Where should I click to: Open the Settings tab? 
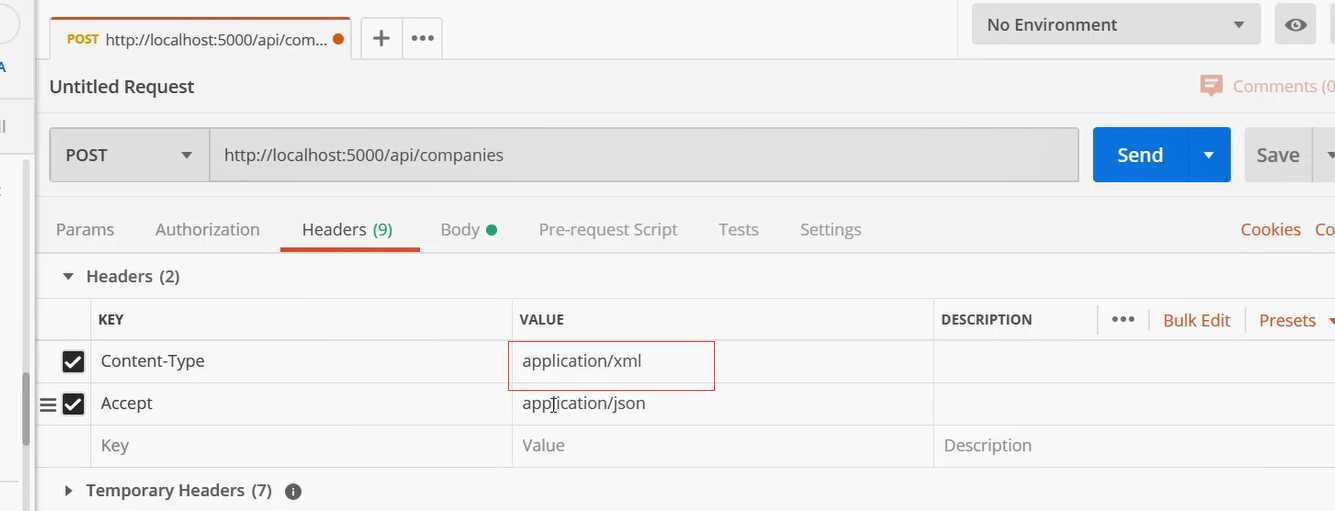pyautogui.click(x=830, y=229)
